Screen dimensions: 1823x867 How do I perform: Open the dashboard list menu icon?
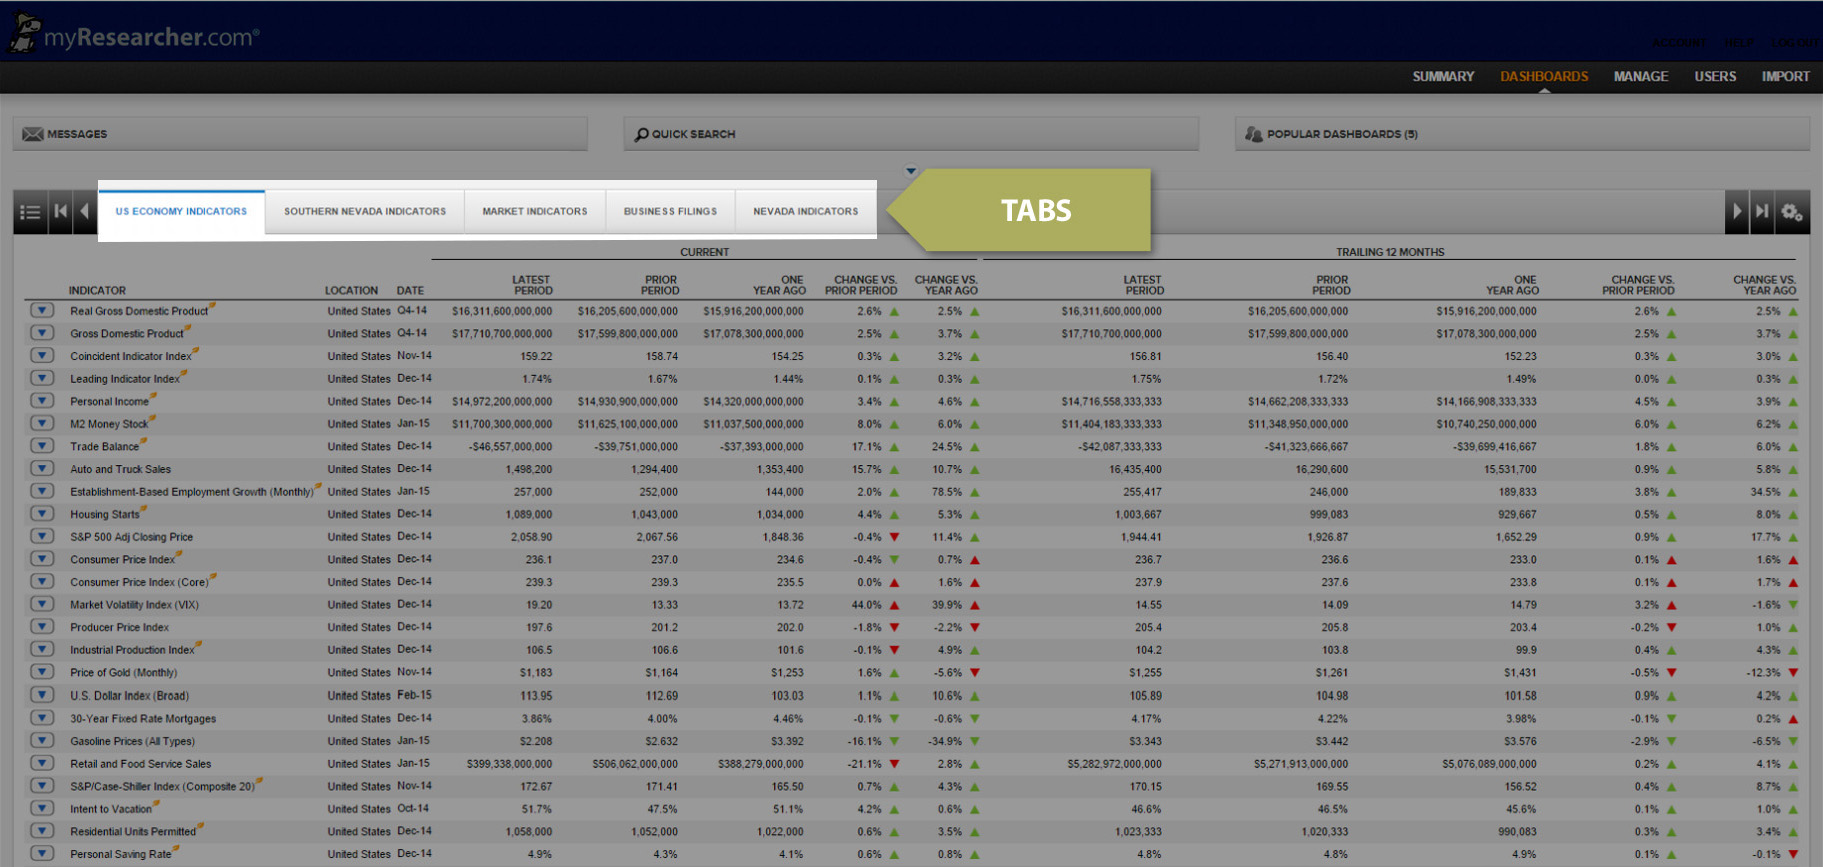pyautogui.click(x=30, y=212)
